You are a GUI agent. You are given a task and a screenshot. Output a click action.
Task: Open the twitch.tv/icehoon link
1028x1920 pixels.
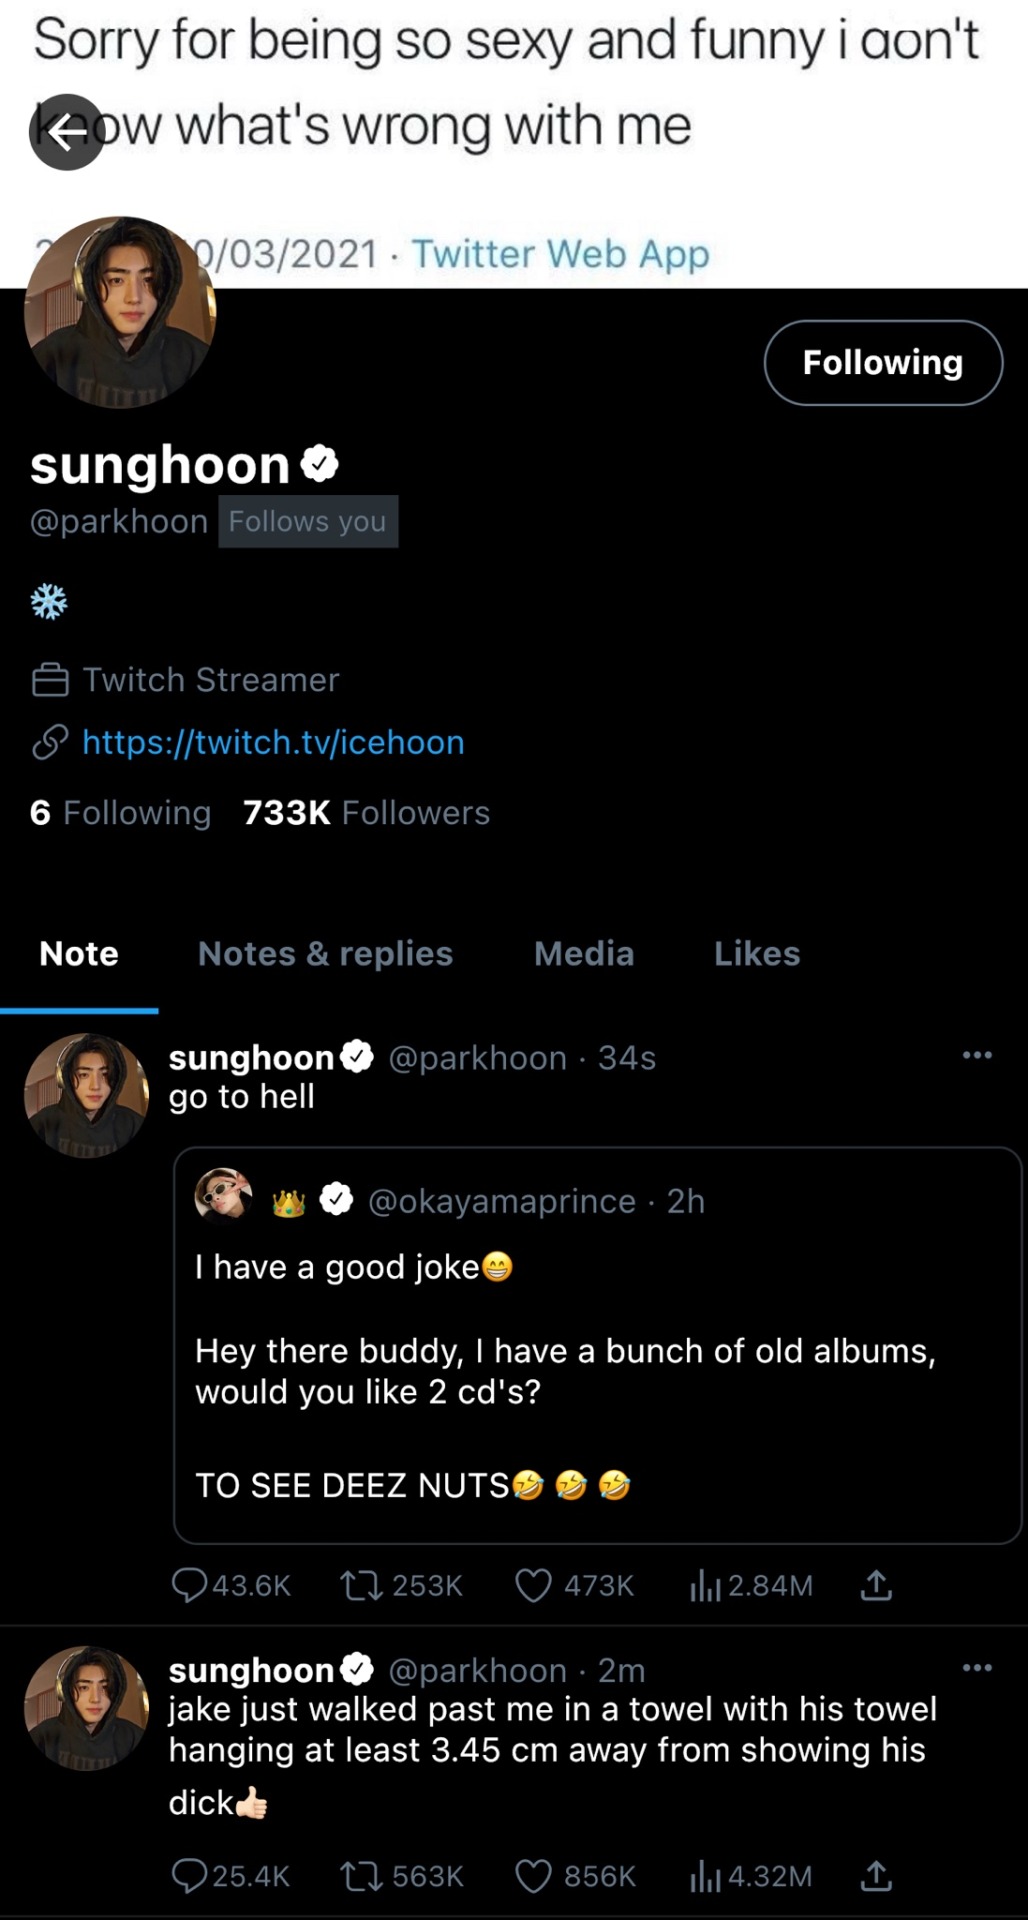[x=273, y=742]
